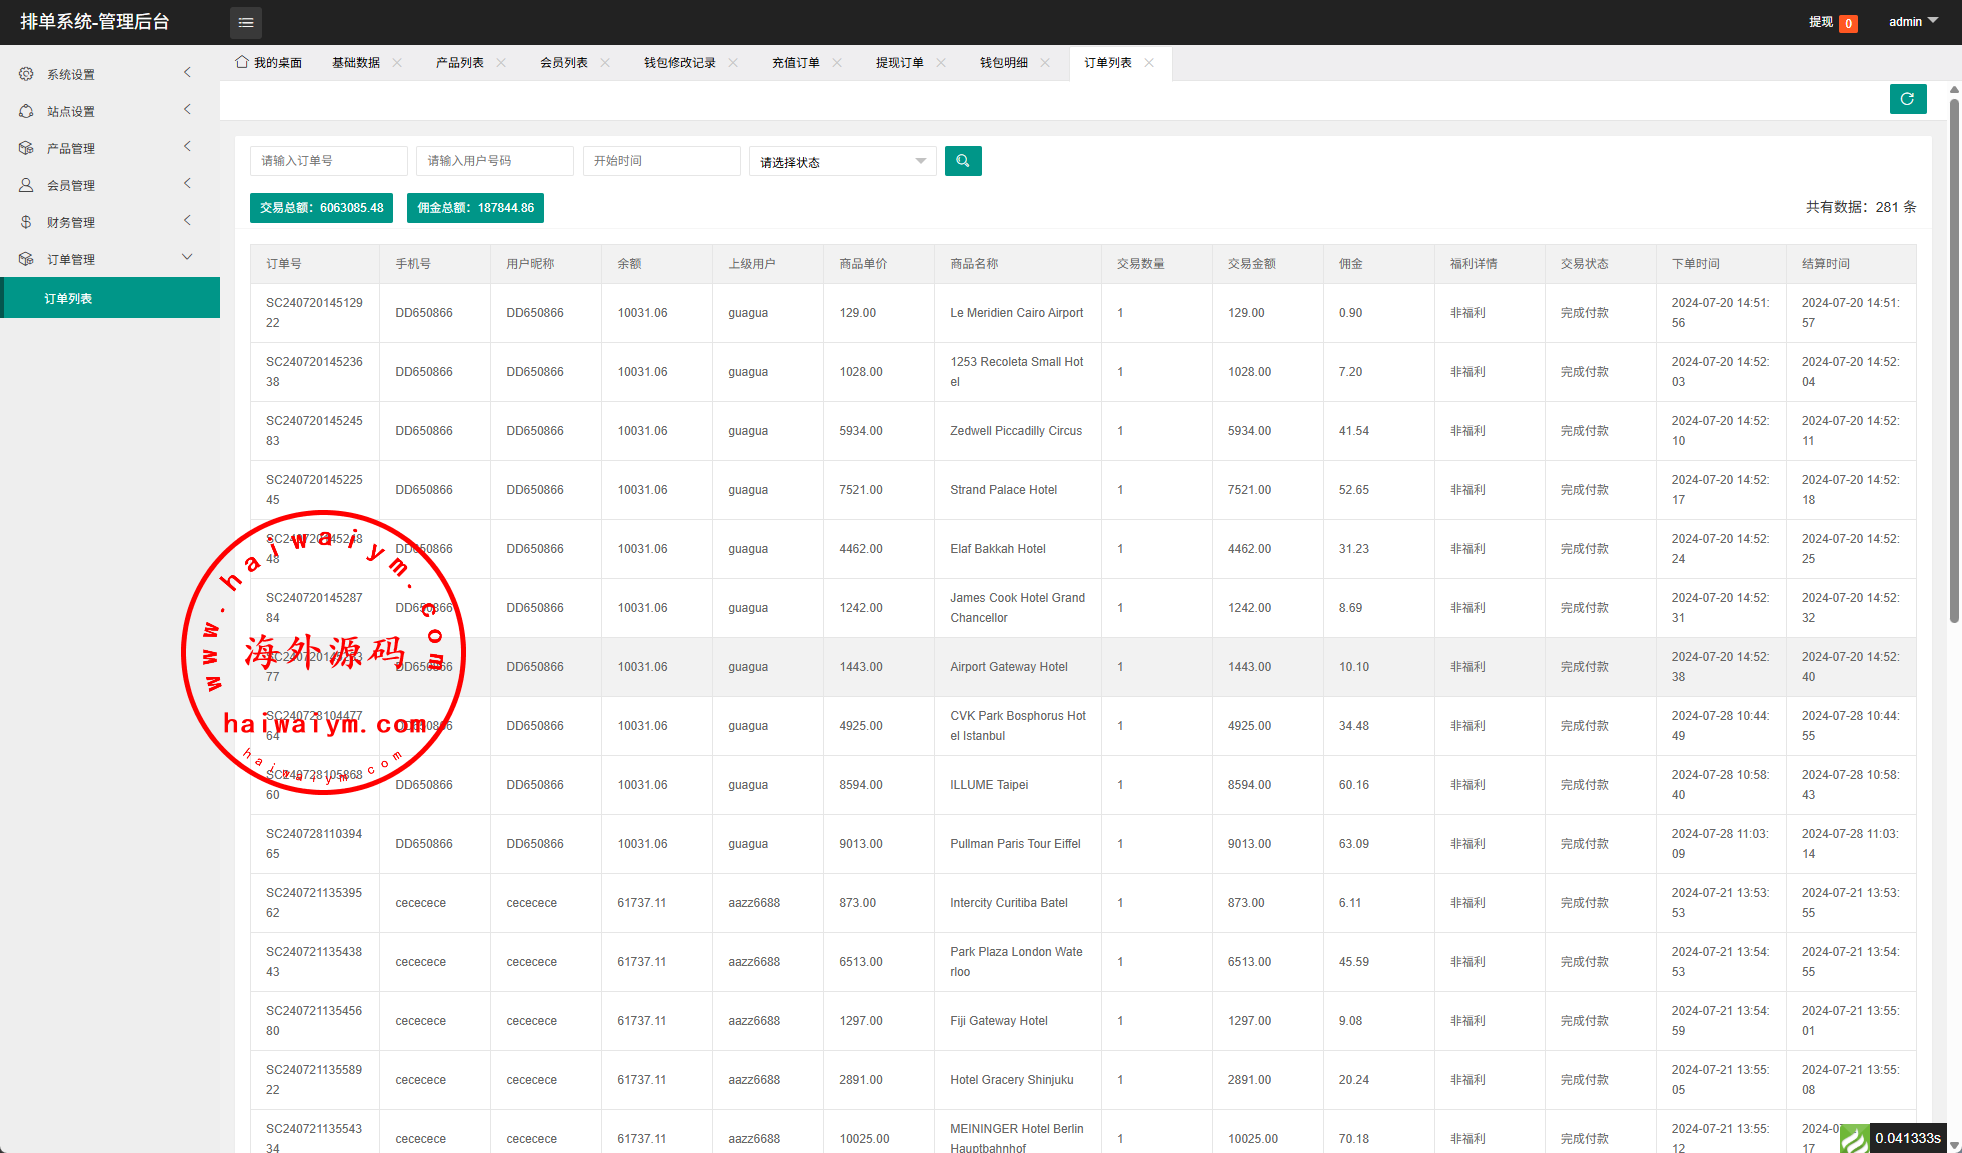
Task: Click the vertical page scrollbar
Action: click(x=1953, y=360)
